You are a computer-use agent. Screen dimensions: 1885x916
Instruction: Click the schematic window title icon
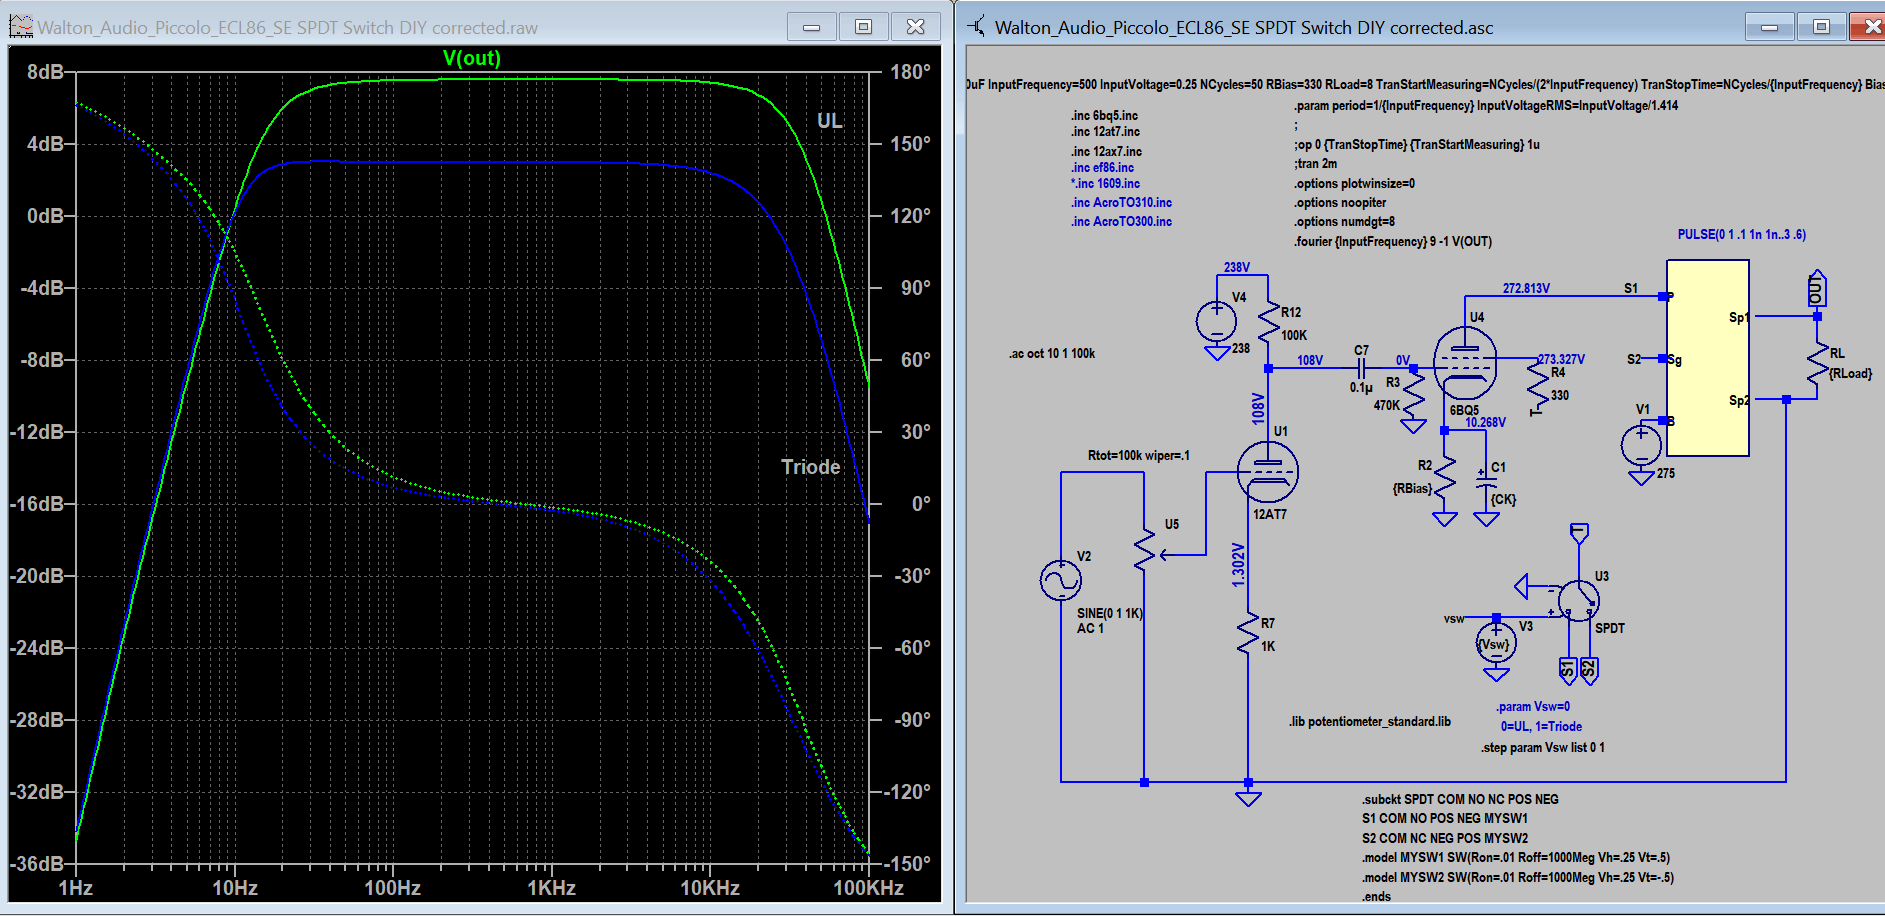click(976, 26)
